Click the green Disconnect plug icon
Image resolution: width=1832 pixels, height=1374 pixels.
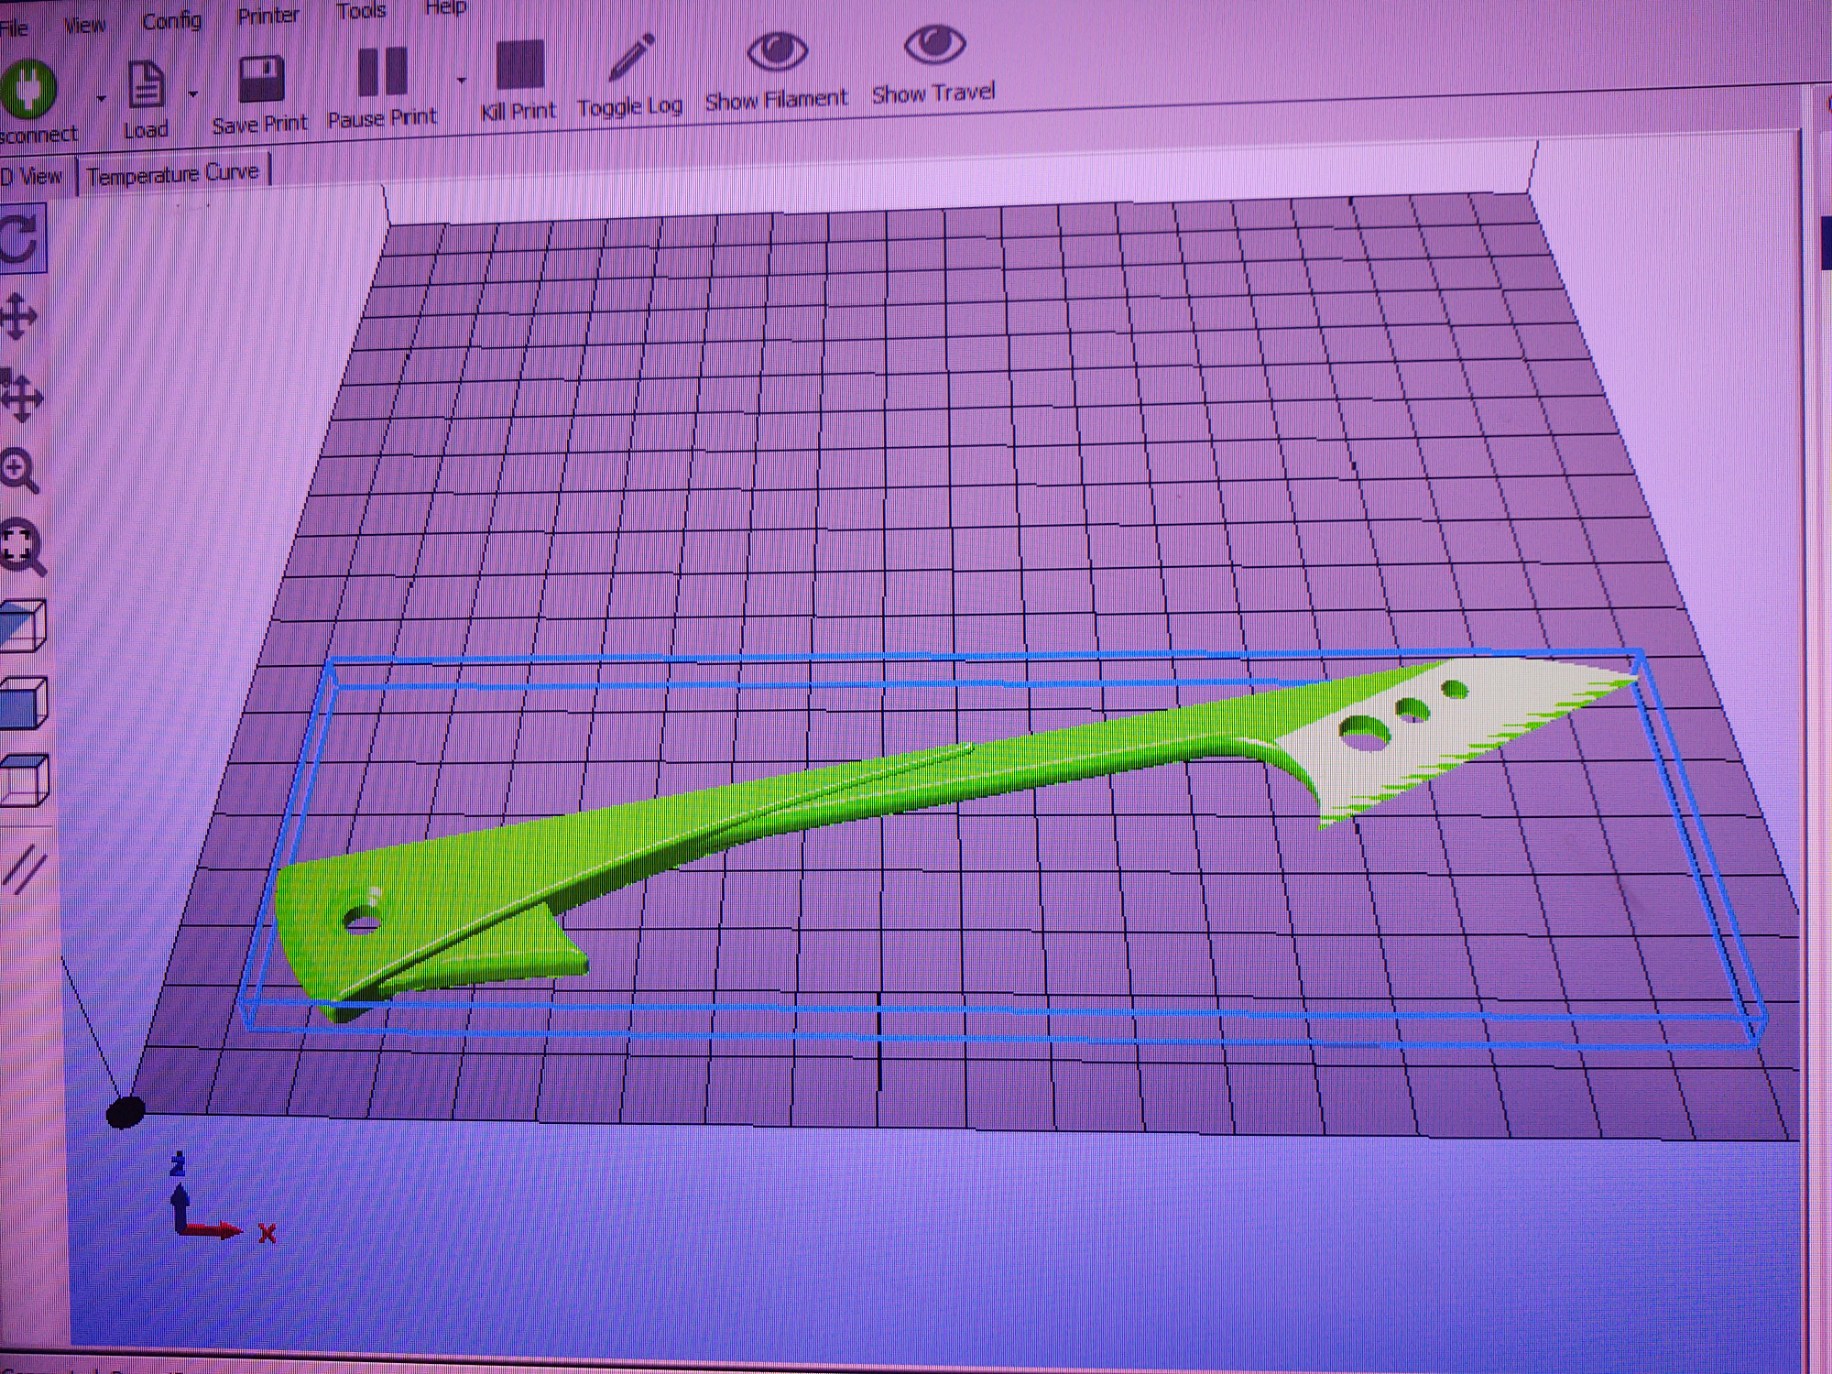[x=29, y=91]
